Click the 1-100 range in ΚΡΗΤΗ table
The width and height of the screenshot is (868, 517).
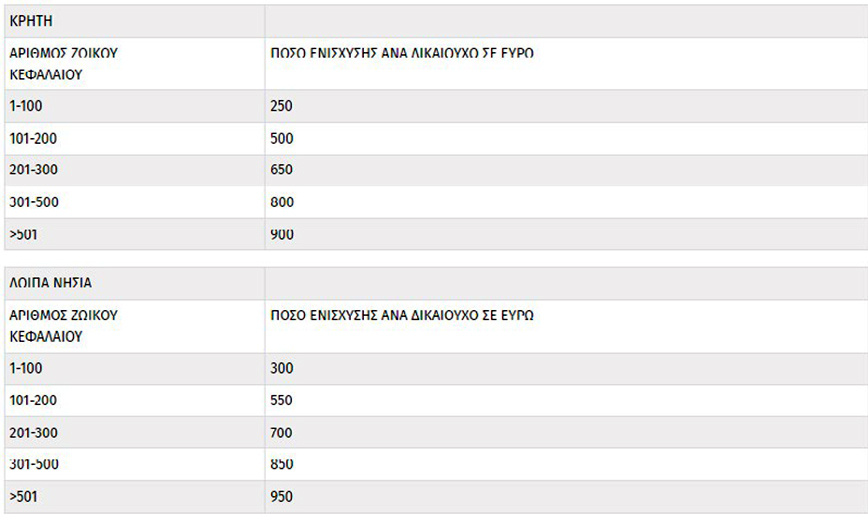[26, 105]
